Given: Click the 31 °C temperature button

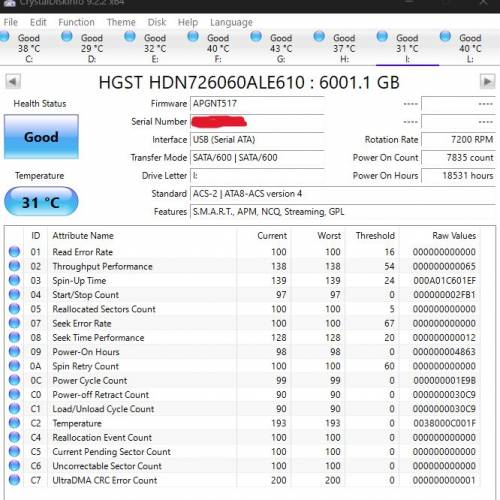Looking at the screenshot, I should (41, 201).
